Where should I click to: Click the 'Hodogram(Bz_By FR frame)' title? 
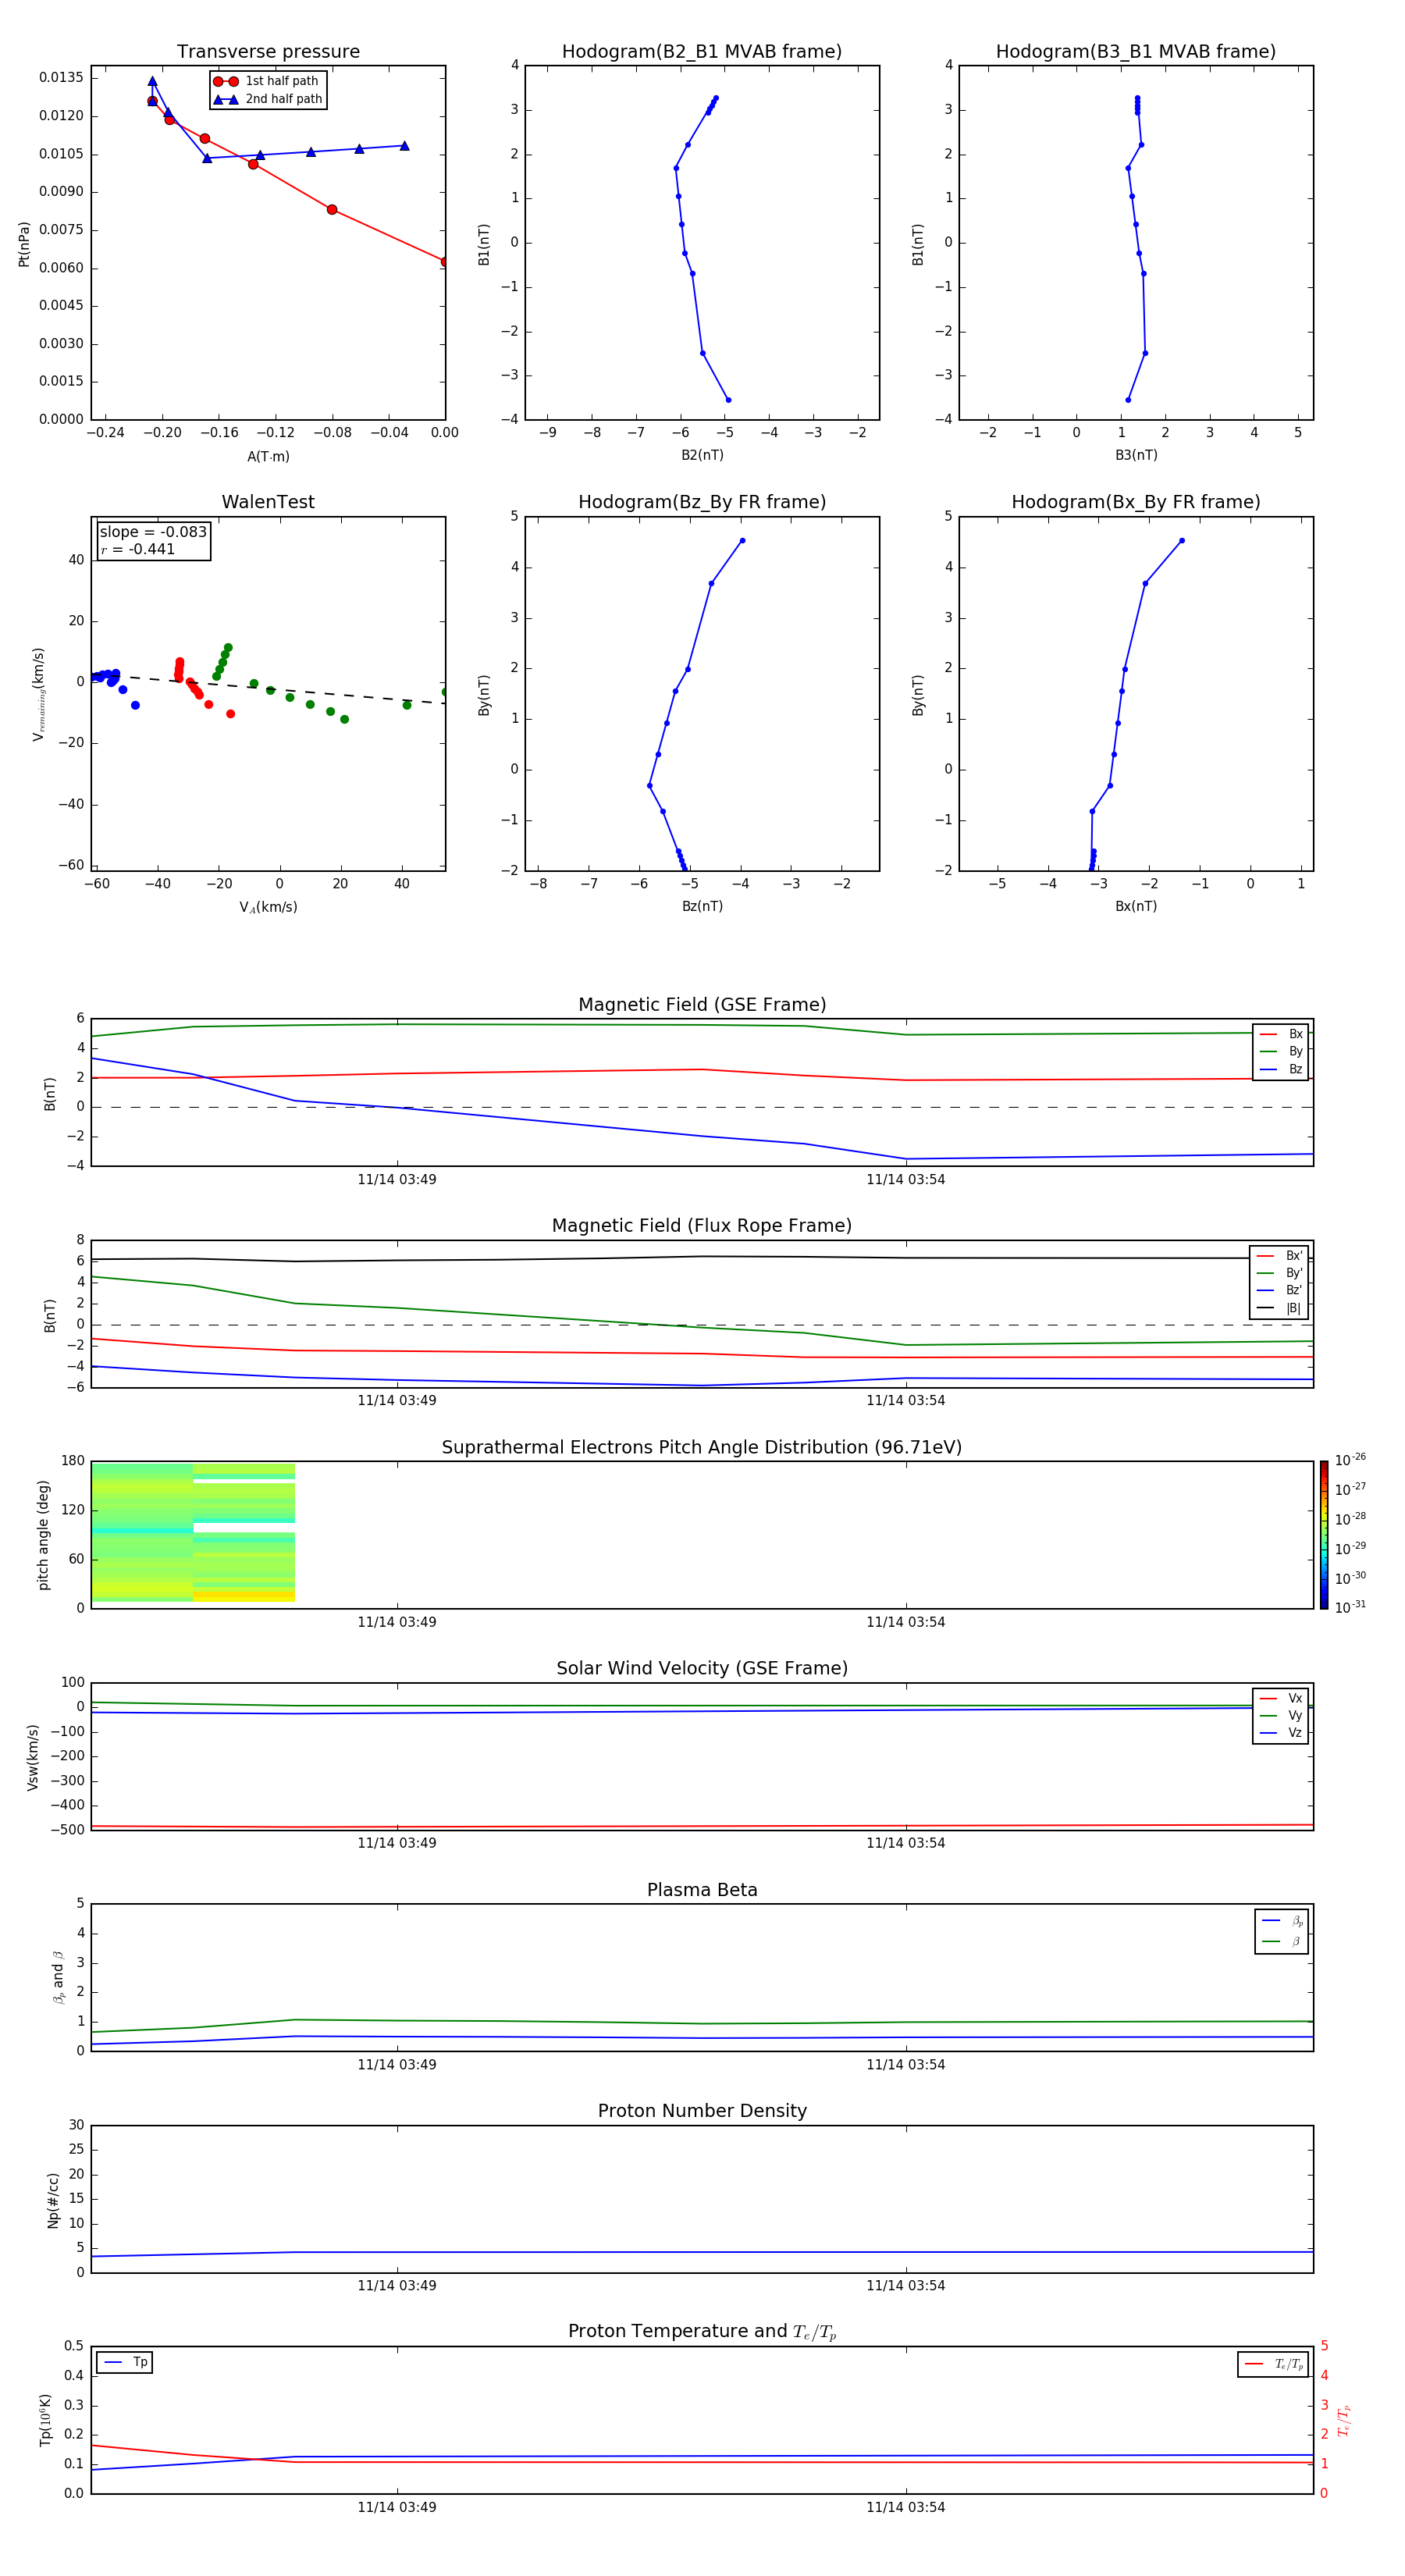pos(702,502)
